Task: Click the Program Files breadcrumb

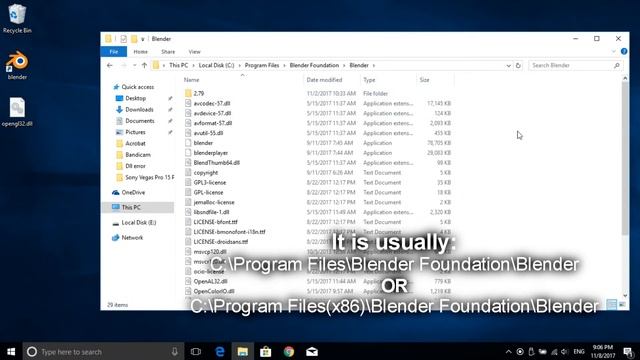Action: tap(262, 65)
